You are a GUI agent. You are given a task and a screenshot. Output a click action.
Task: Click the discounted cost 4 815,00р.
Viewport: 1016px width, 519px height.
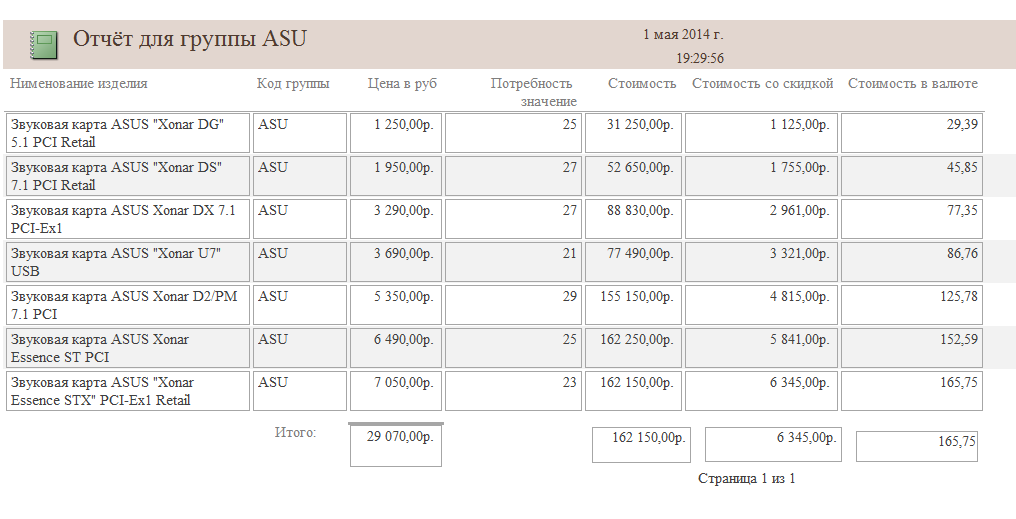761,305
